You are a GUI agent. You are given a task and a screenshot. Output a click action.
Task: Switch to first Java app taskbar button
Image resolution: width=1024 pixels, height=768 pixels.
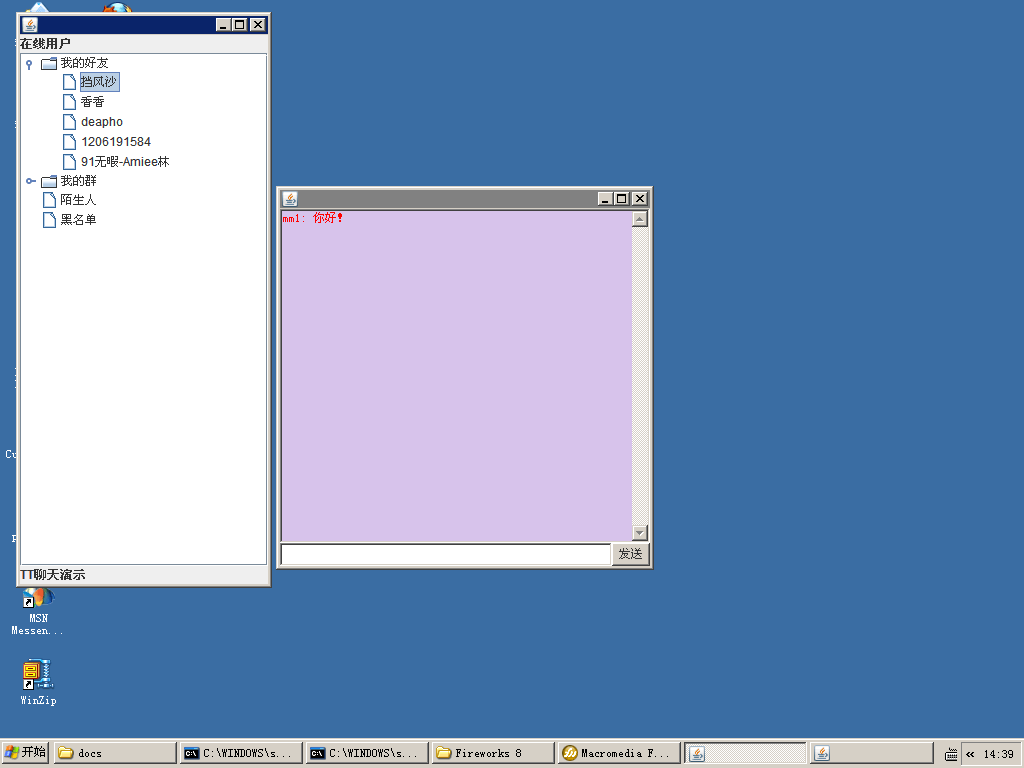pyautogui.click(x=745, y=753)
